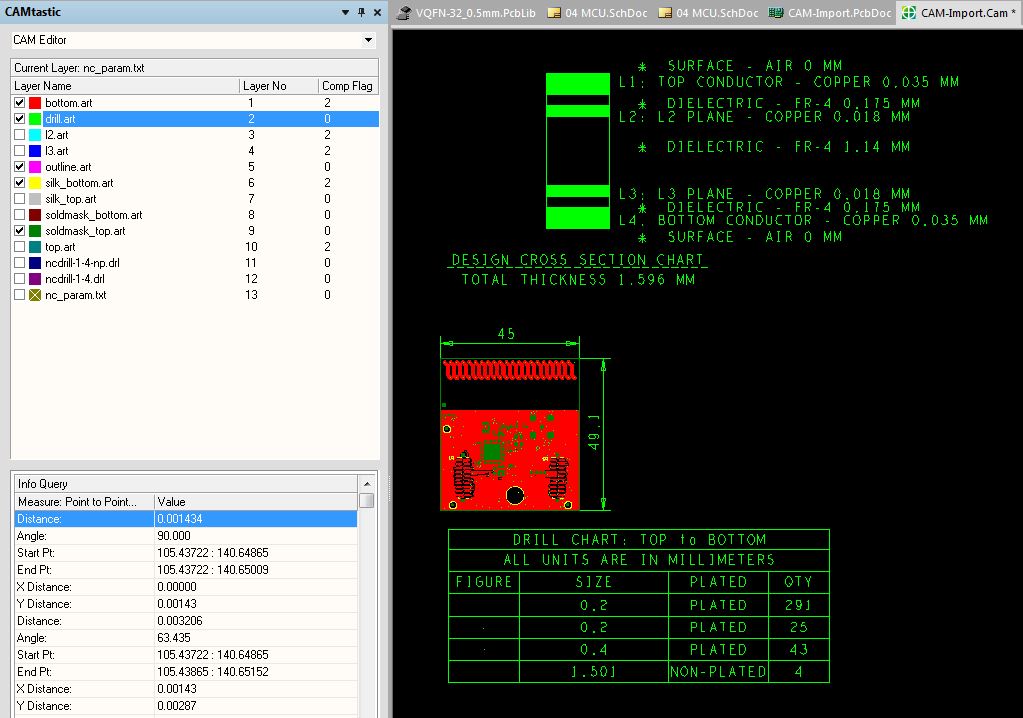Select outline.art layer name

click(x=68, y=167)
